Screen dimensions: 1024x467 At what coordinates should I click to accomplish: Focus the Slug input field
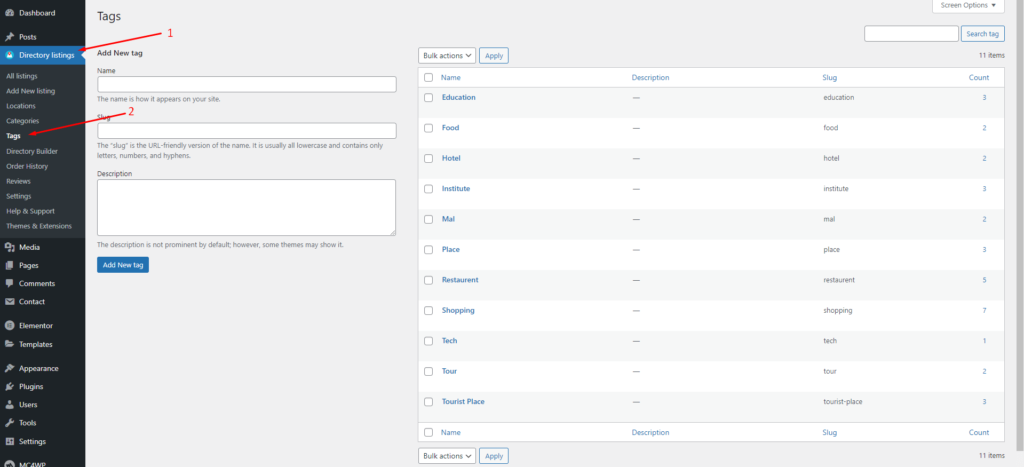pyautogui.click(x=247, y=131)
